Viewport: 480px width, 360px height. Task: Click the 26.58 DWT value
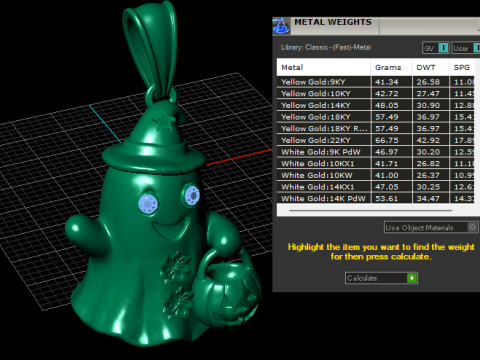pyautogui.click(x=428, y=82)
